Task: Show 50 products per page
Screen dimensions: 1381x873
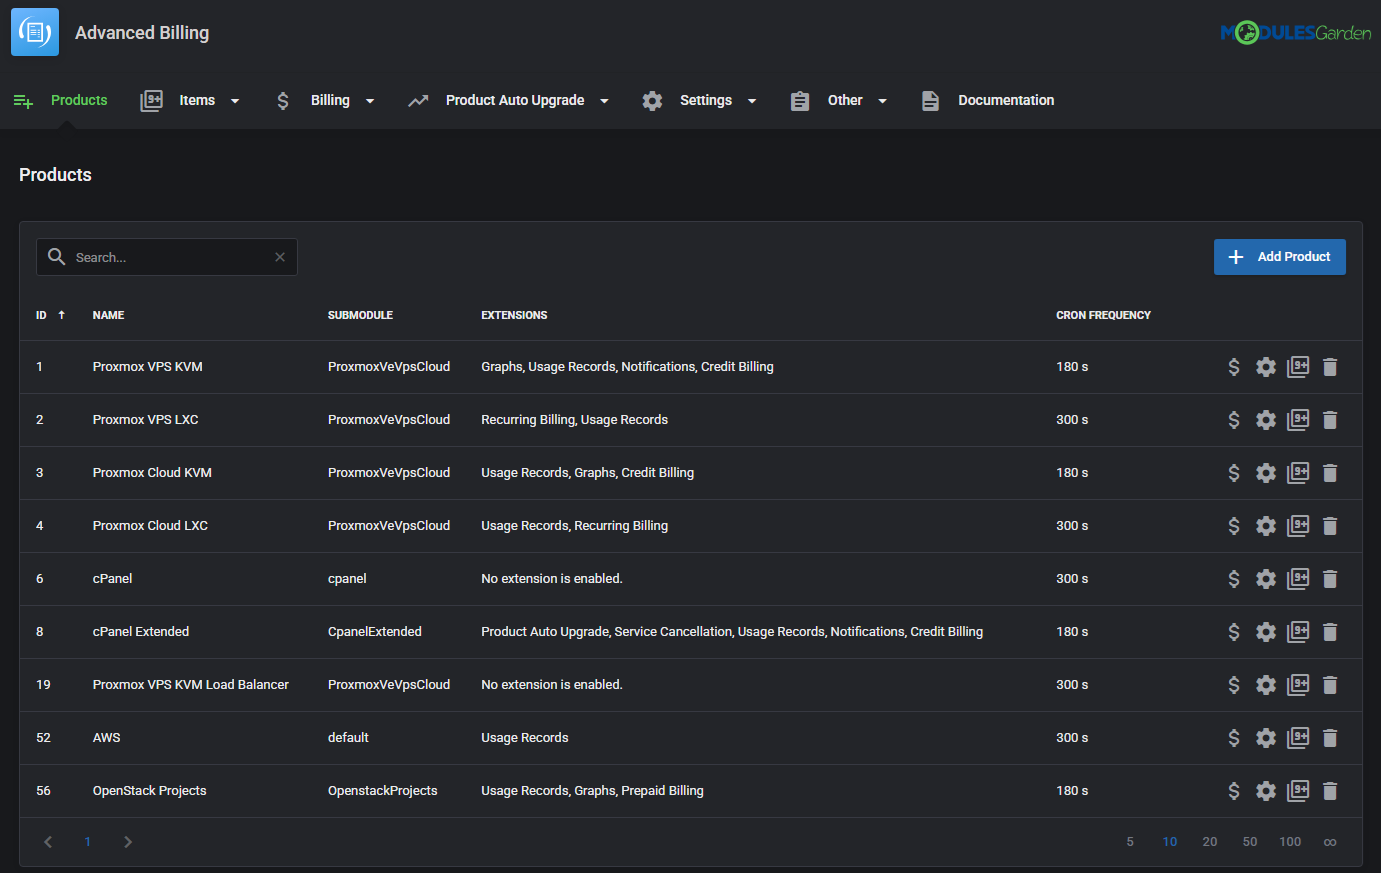Action: point(1250,842)
